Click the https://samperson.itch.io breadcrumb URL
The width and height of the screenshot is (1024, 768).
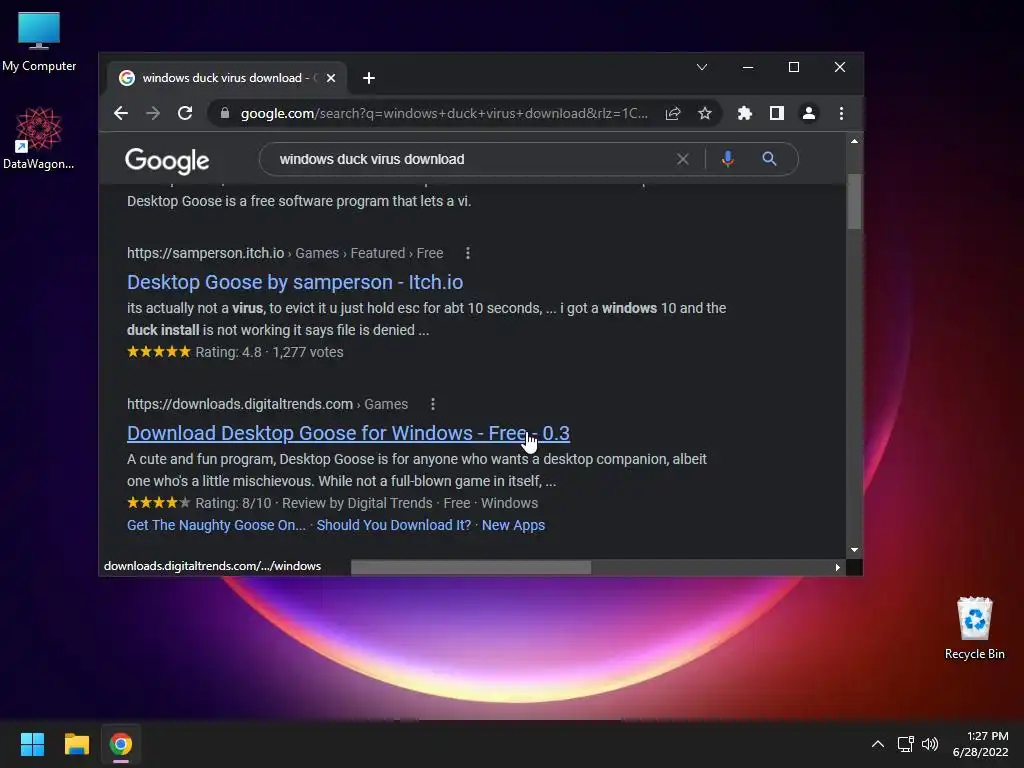pos(206,253)
